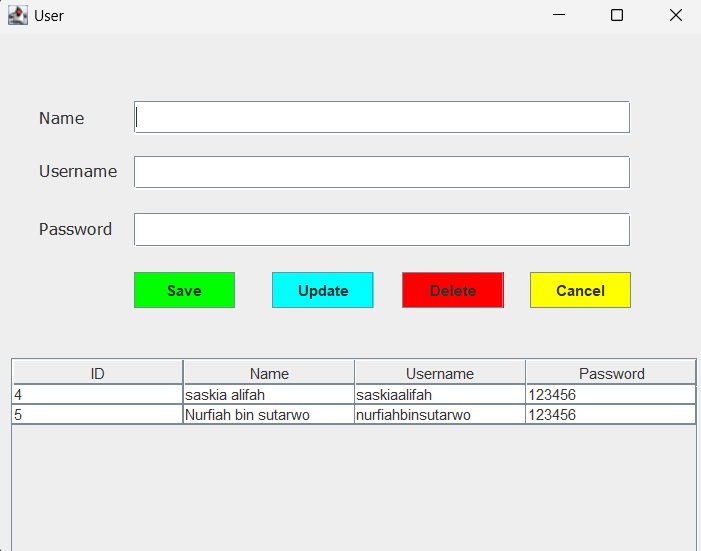Click the Password column header
The height and width of the screenshot is (551, 701).
click(611, 373)
